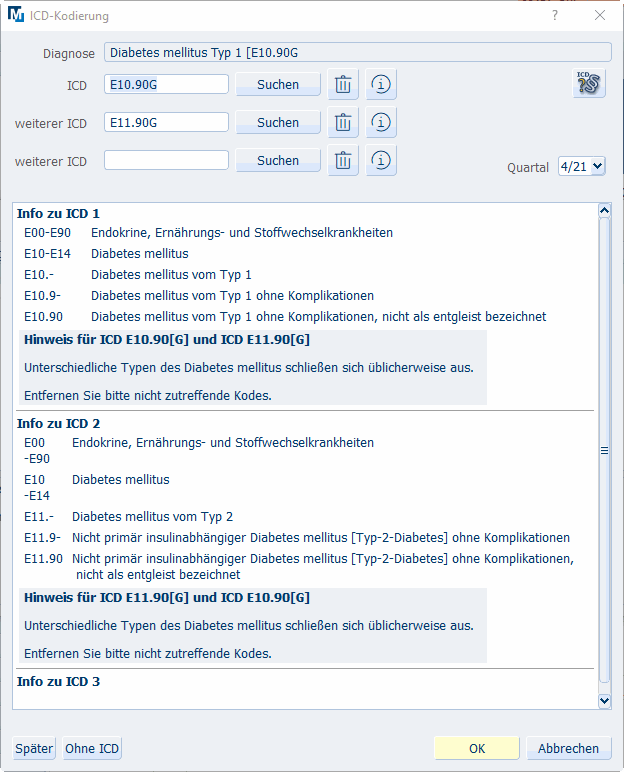Viewport: 624px width, 772px height.
Task: Click the empty third weiterer ICD field
Action: pos(166,161)
